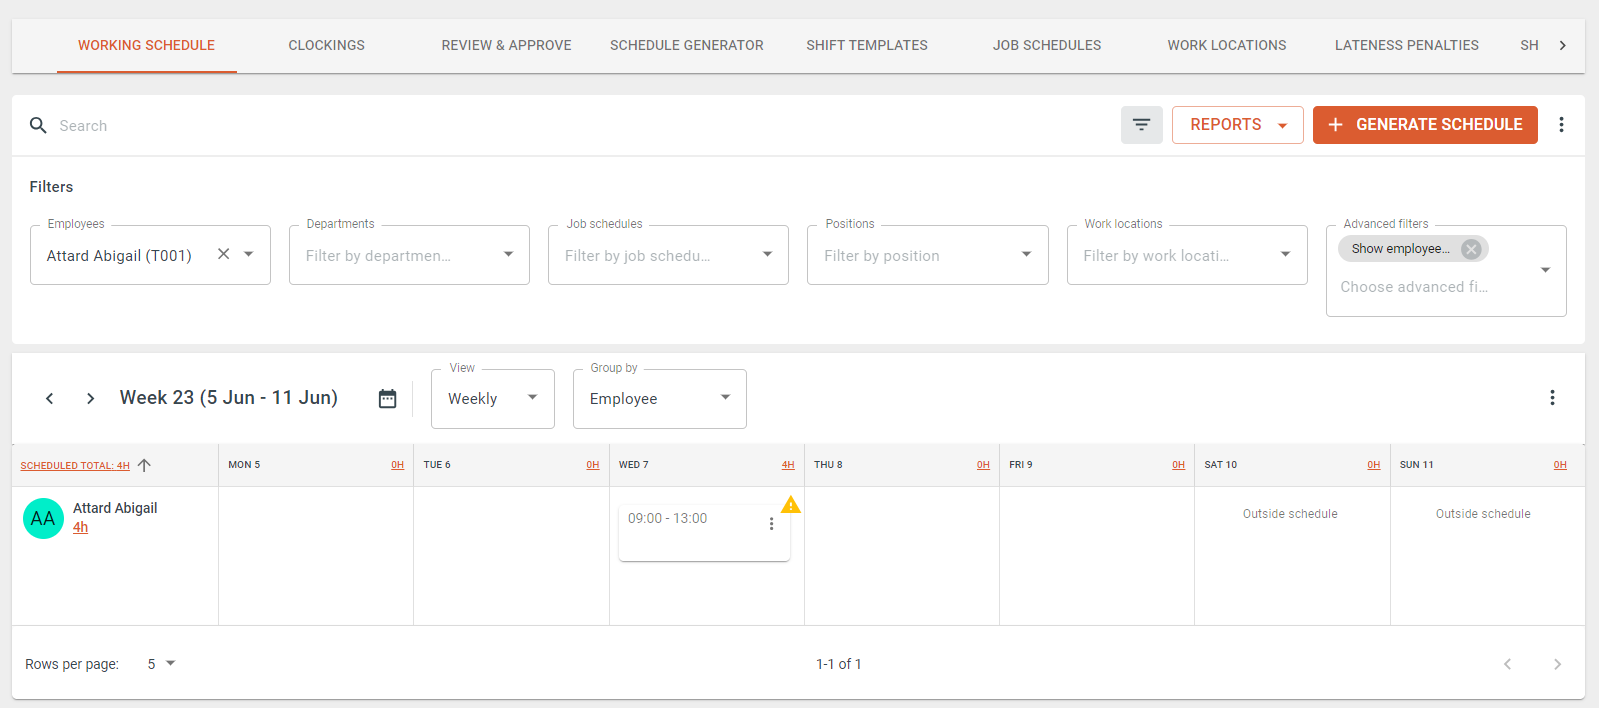This screenshot has width=1599, height=708.
Task: Open the Reports button menu
Action: click(1237, 125)
